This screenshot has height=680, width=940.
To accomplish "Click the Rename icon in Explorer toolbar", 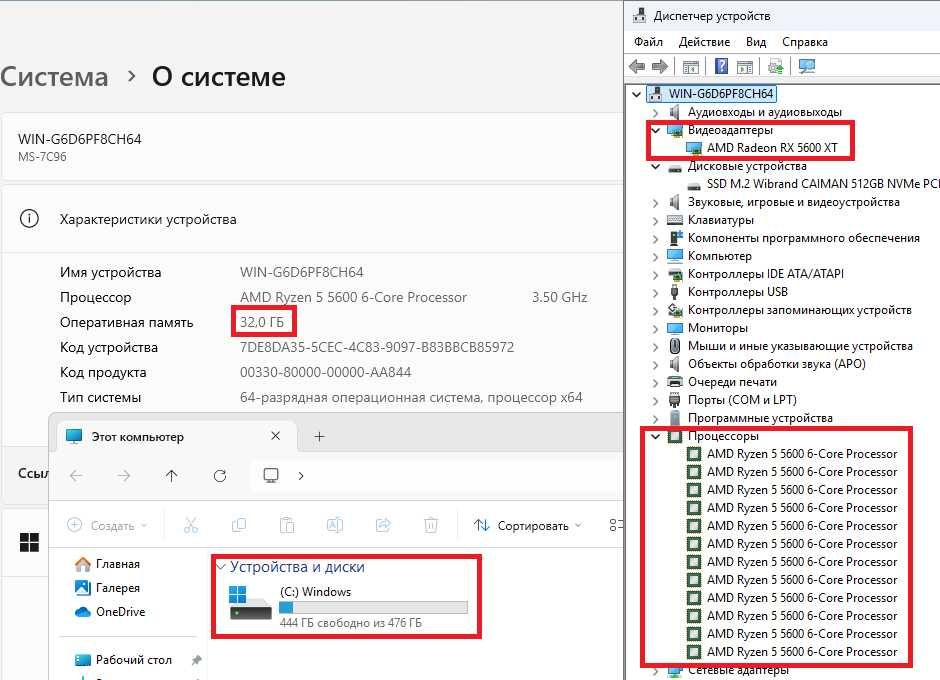I will [335, 525].
